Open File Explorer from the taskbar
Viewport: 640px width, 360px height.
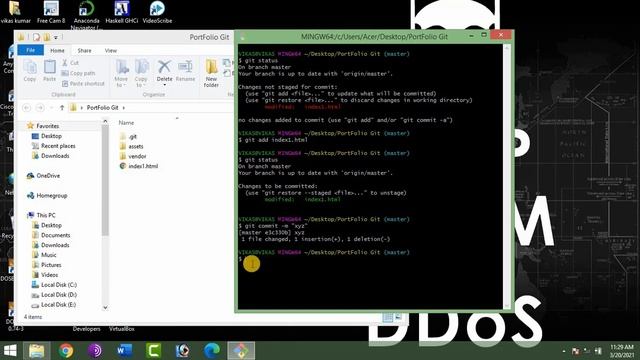pyautogui.click(x=36, y=351)
